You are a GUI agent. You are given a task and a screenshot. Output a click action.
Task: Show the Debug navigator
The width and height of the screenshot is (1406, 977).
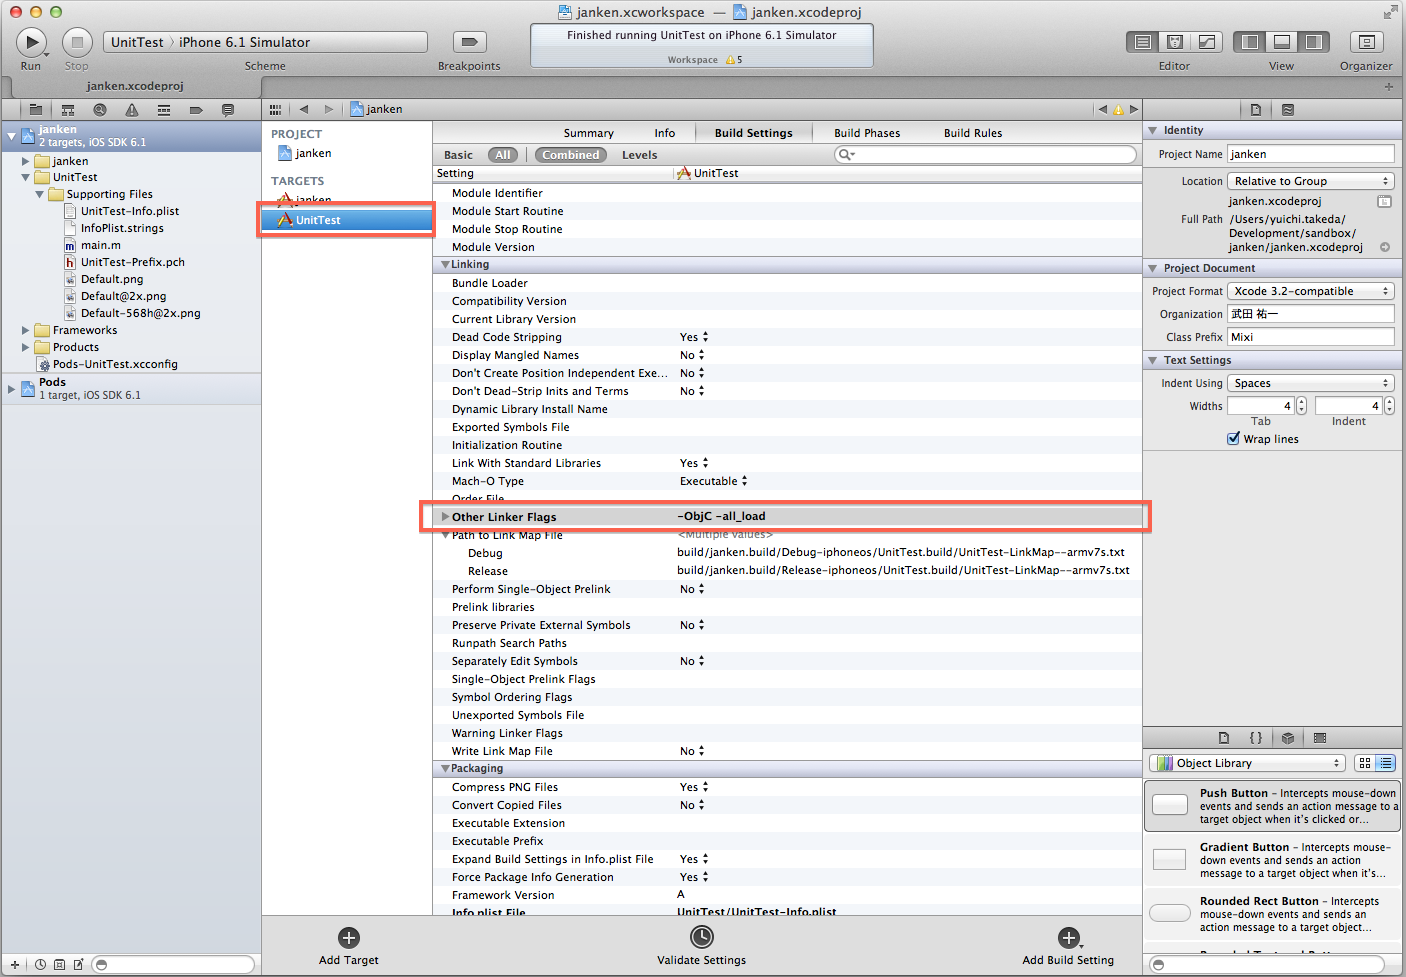point(164,110)
